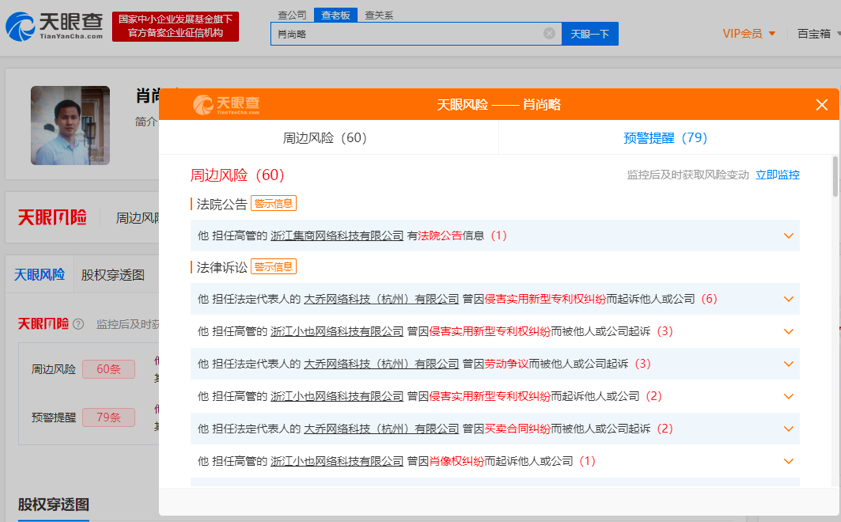Click the 周边风险 (60) red heading
This screenshot has width=841, height=522.
point(237,175)
